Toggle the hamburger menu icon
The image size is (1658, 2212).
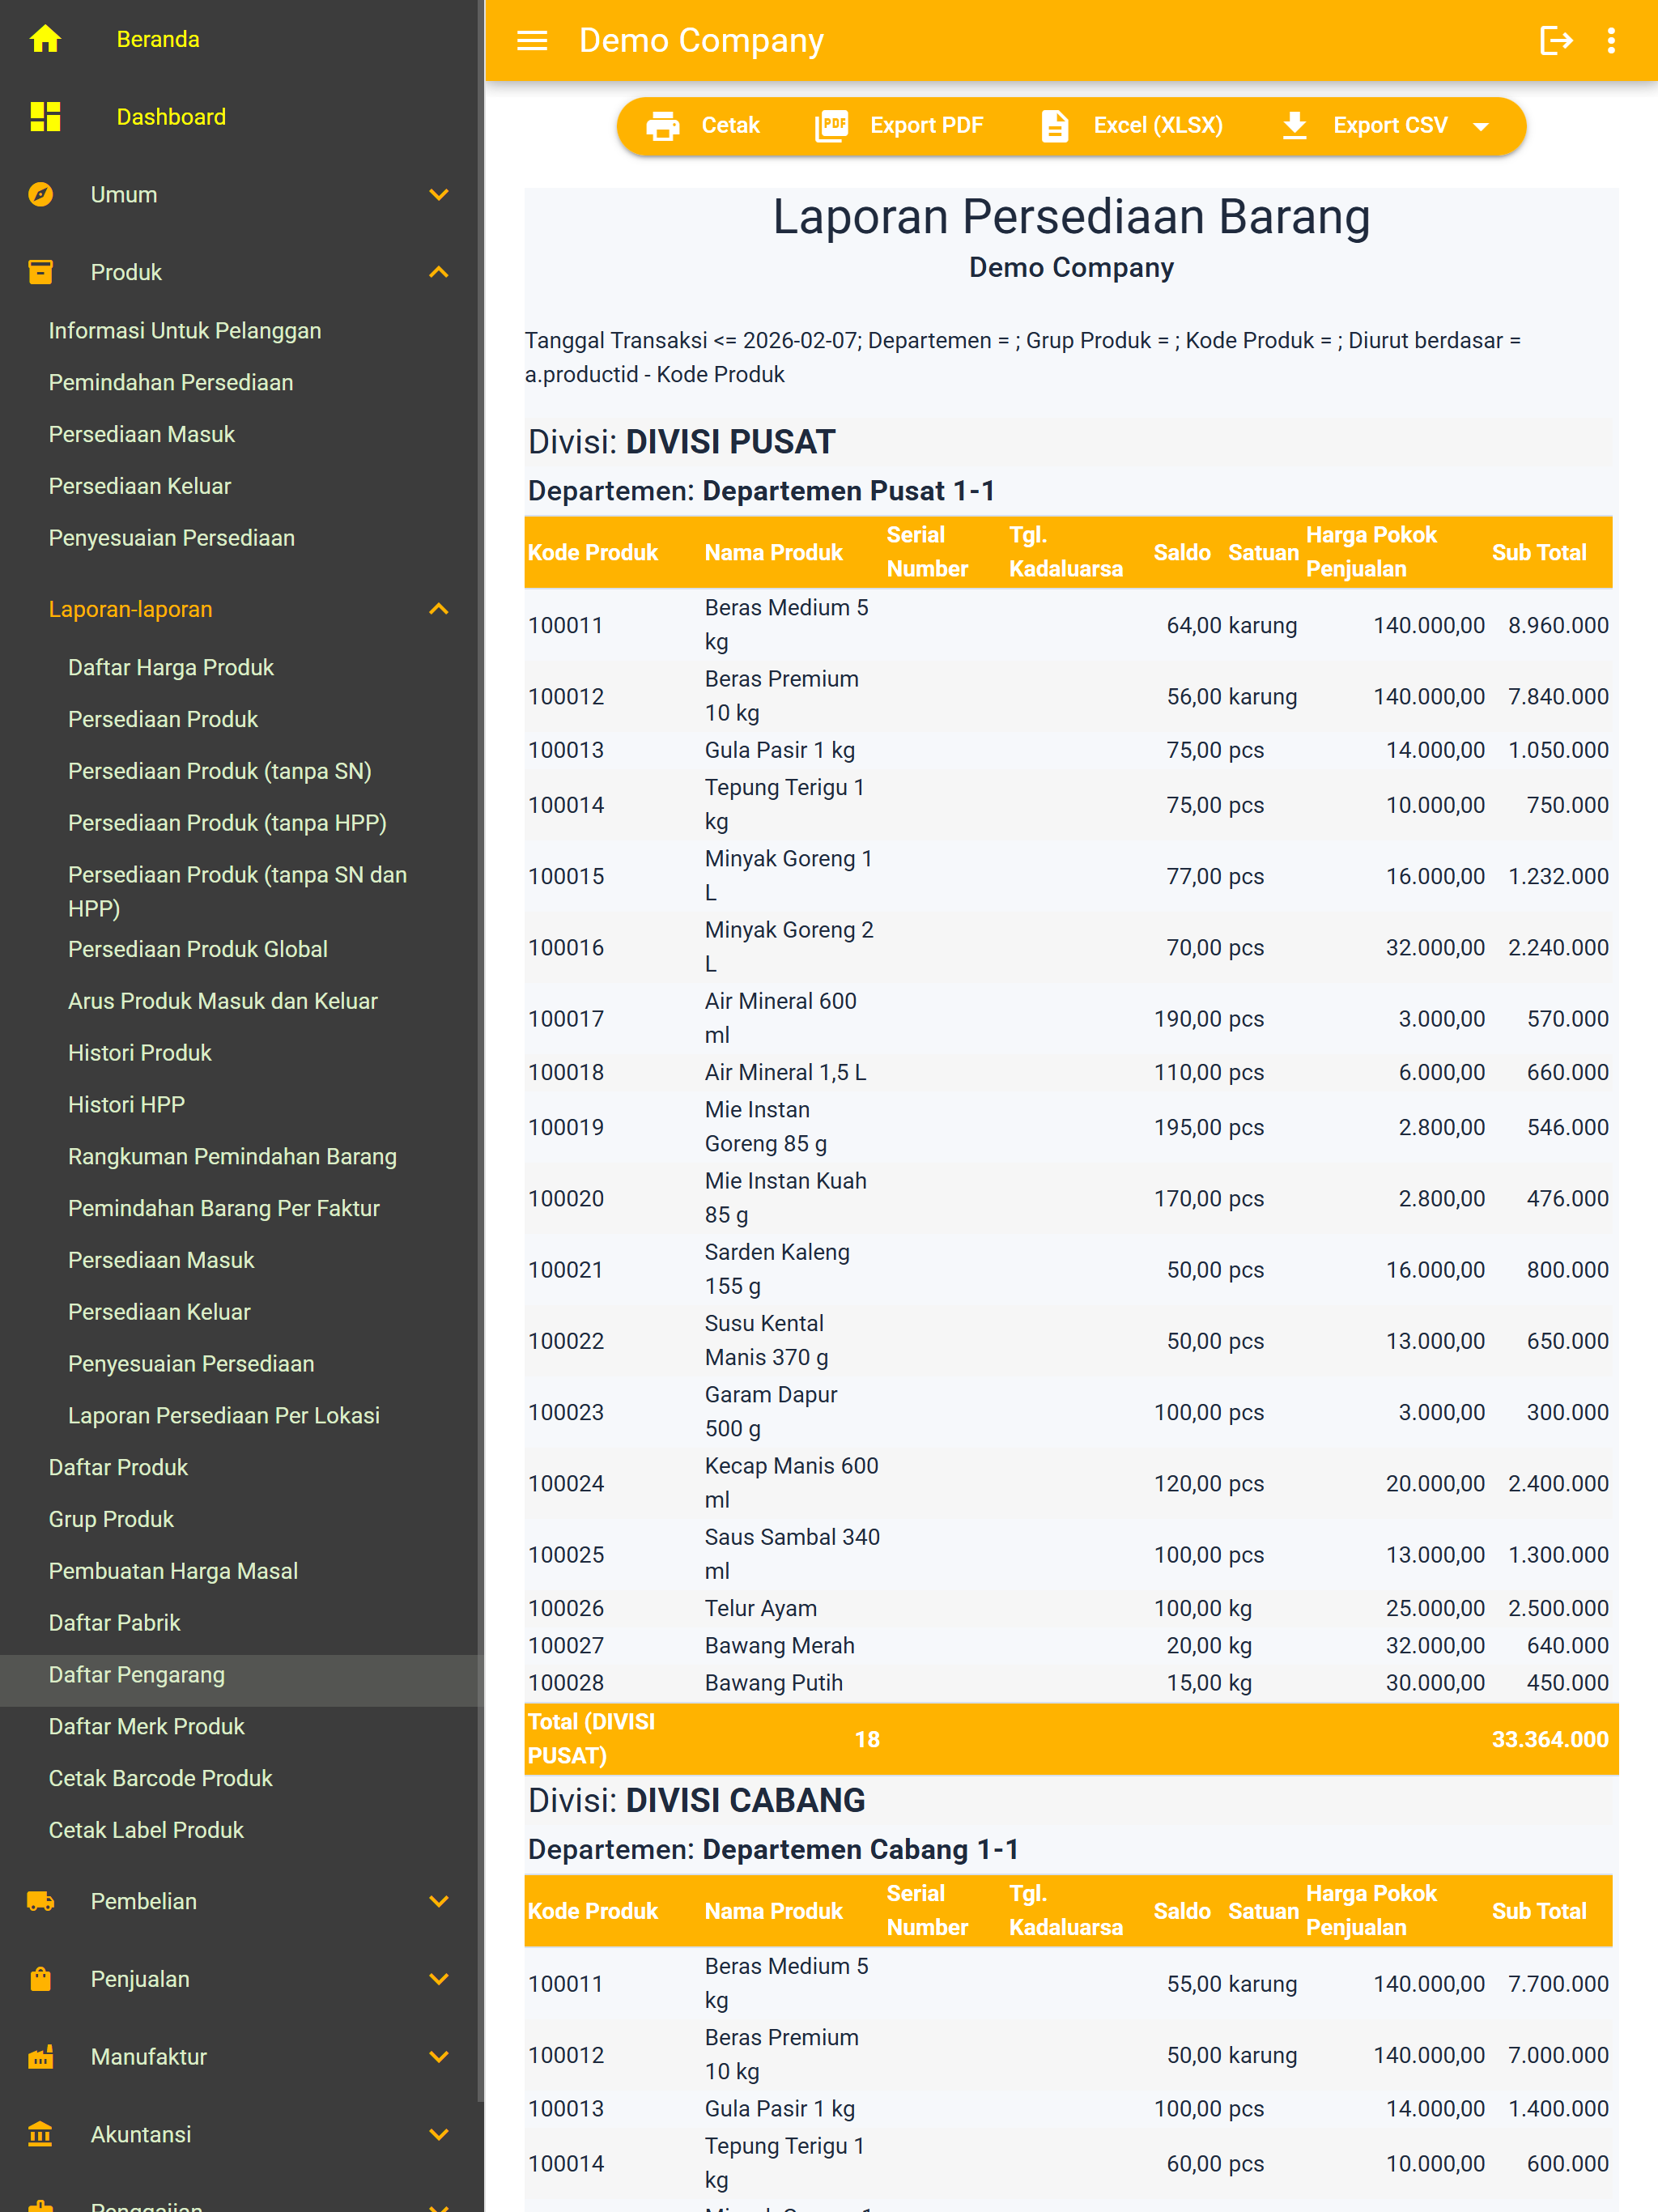(x=532, y=40)
